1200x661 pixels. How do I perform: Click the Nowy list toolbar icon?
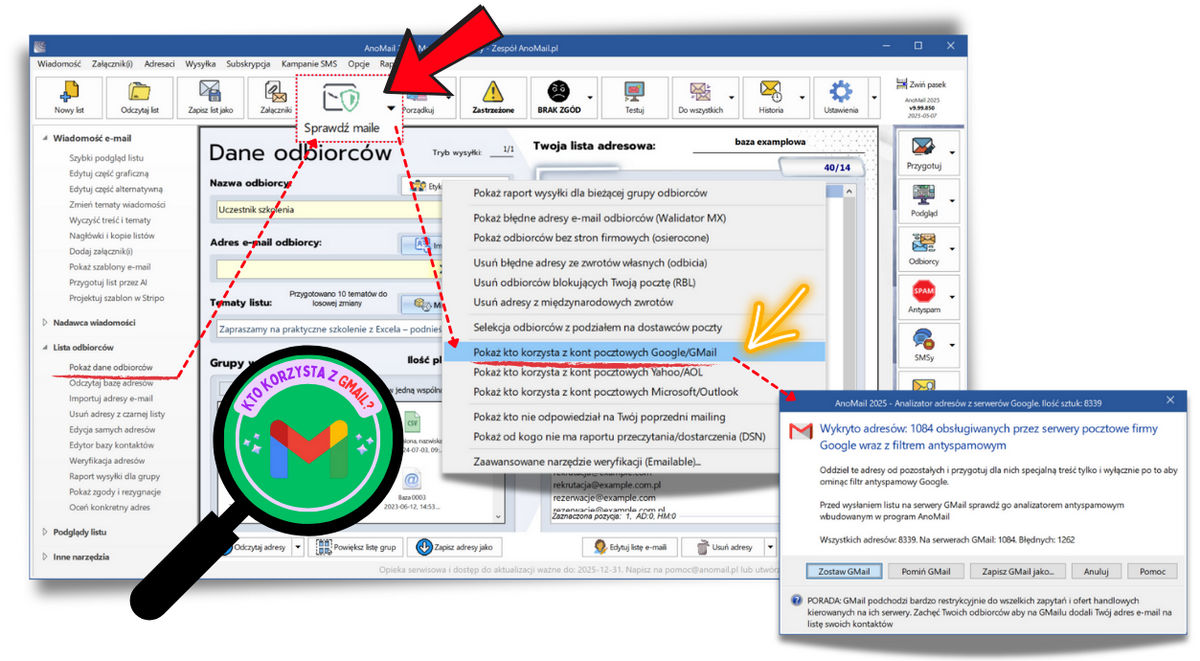70,92
